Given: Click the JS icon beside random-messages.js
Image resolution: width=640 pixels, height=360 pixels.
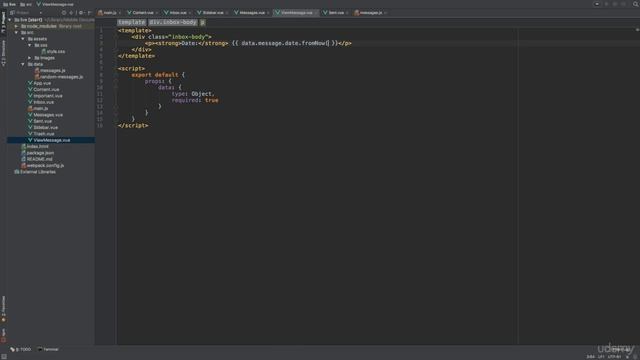Looking at the screenshot, I should (x=37, y=77).
